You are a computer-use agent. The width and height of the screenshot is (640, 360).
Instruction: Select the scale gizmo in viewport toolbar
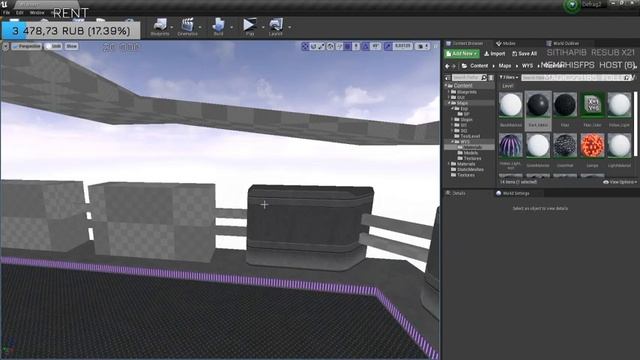tap(322, 47)
